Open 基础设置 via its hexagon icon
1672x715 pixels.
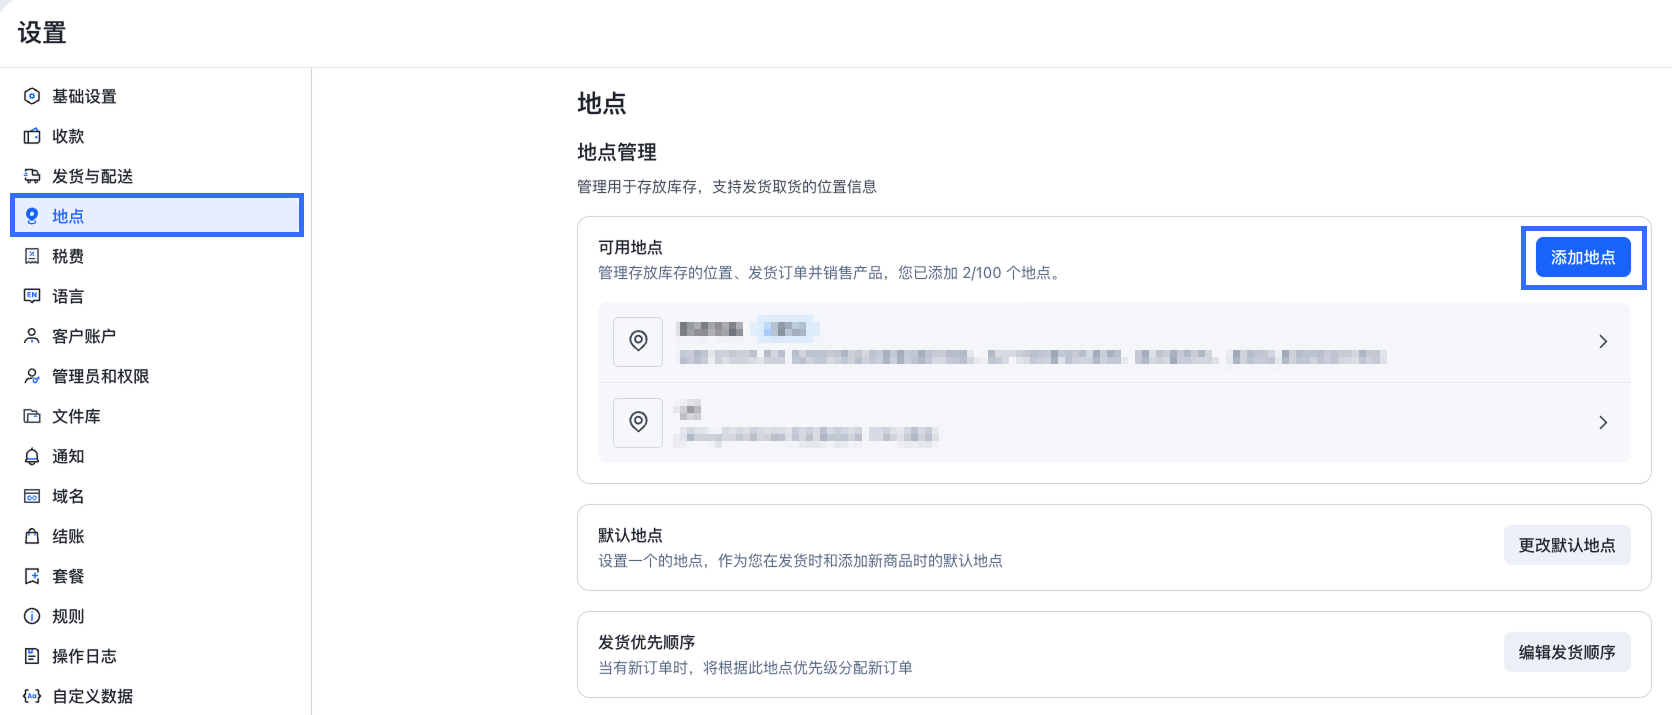[x=32, y=96]
